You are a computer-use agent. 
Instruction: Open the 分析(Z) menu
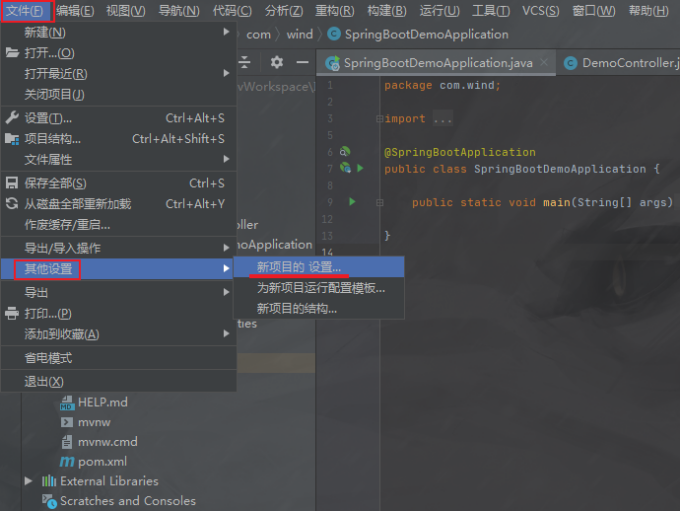click(x=284, y=10)
